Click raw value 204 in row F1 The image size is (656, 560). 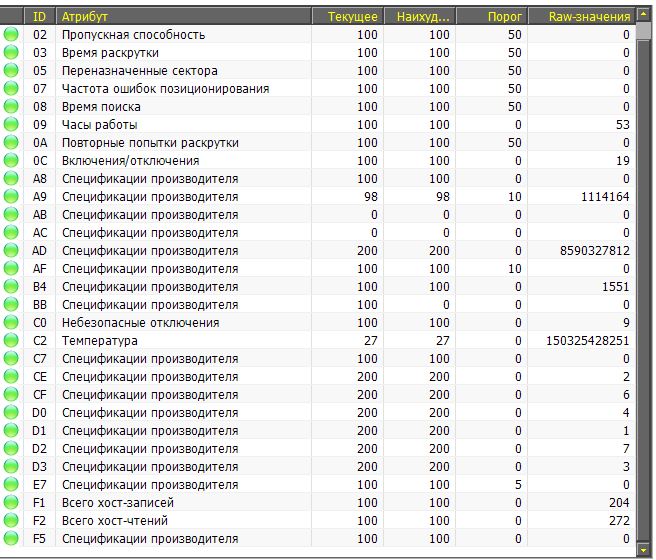(x=619, y=502)
